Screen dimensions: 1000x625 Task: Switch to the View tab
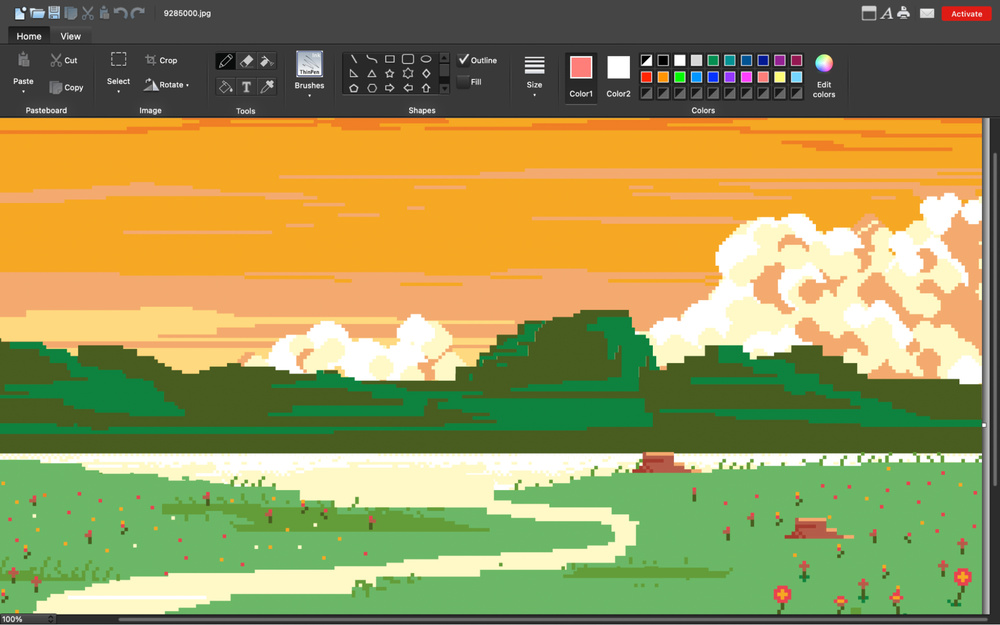point(70,35)
